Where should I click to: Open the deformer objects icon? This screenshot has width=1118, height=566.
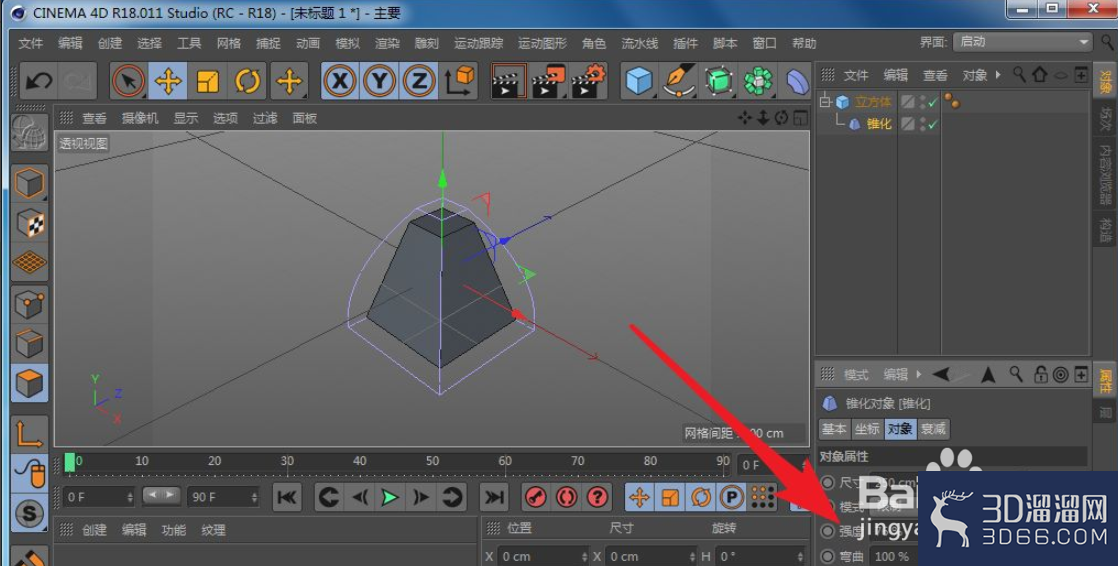pyautogui.click(x=797, y=81)
